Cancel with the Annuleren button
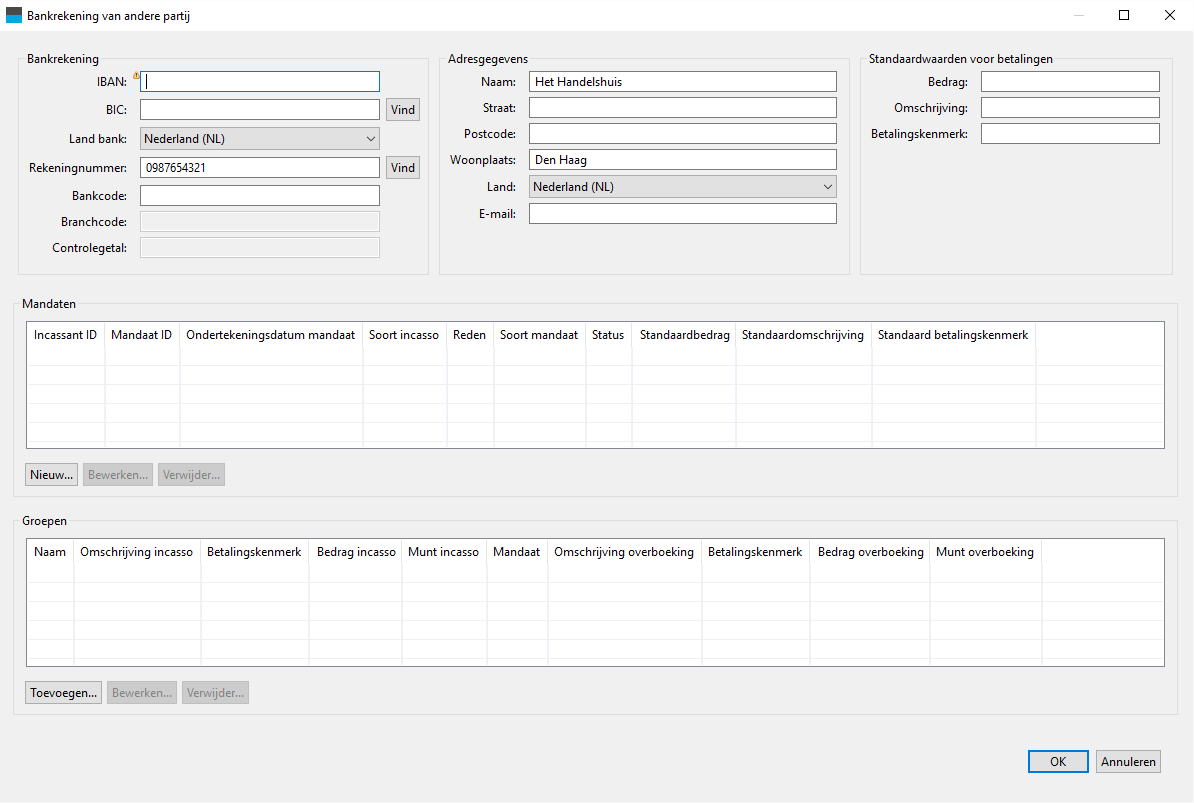This screenshot has width=1194, height=803. tap(1128, 762)
